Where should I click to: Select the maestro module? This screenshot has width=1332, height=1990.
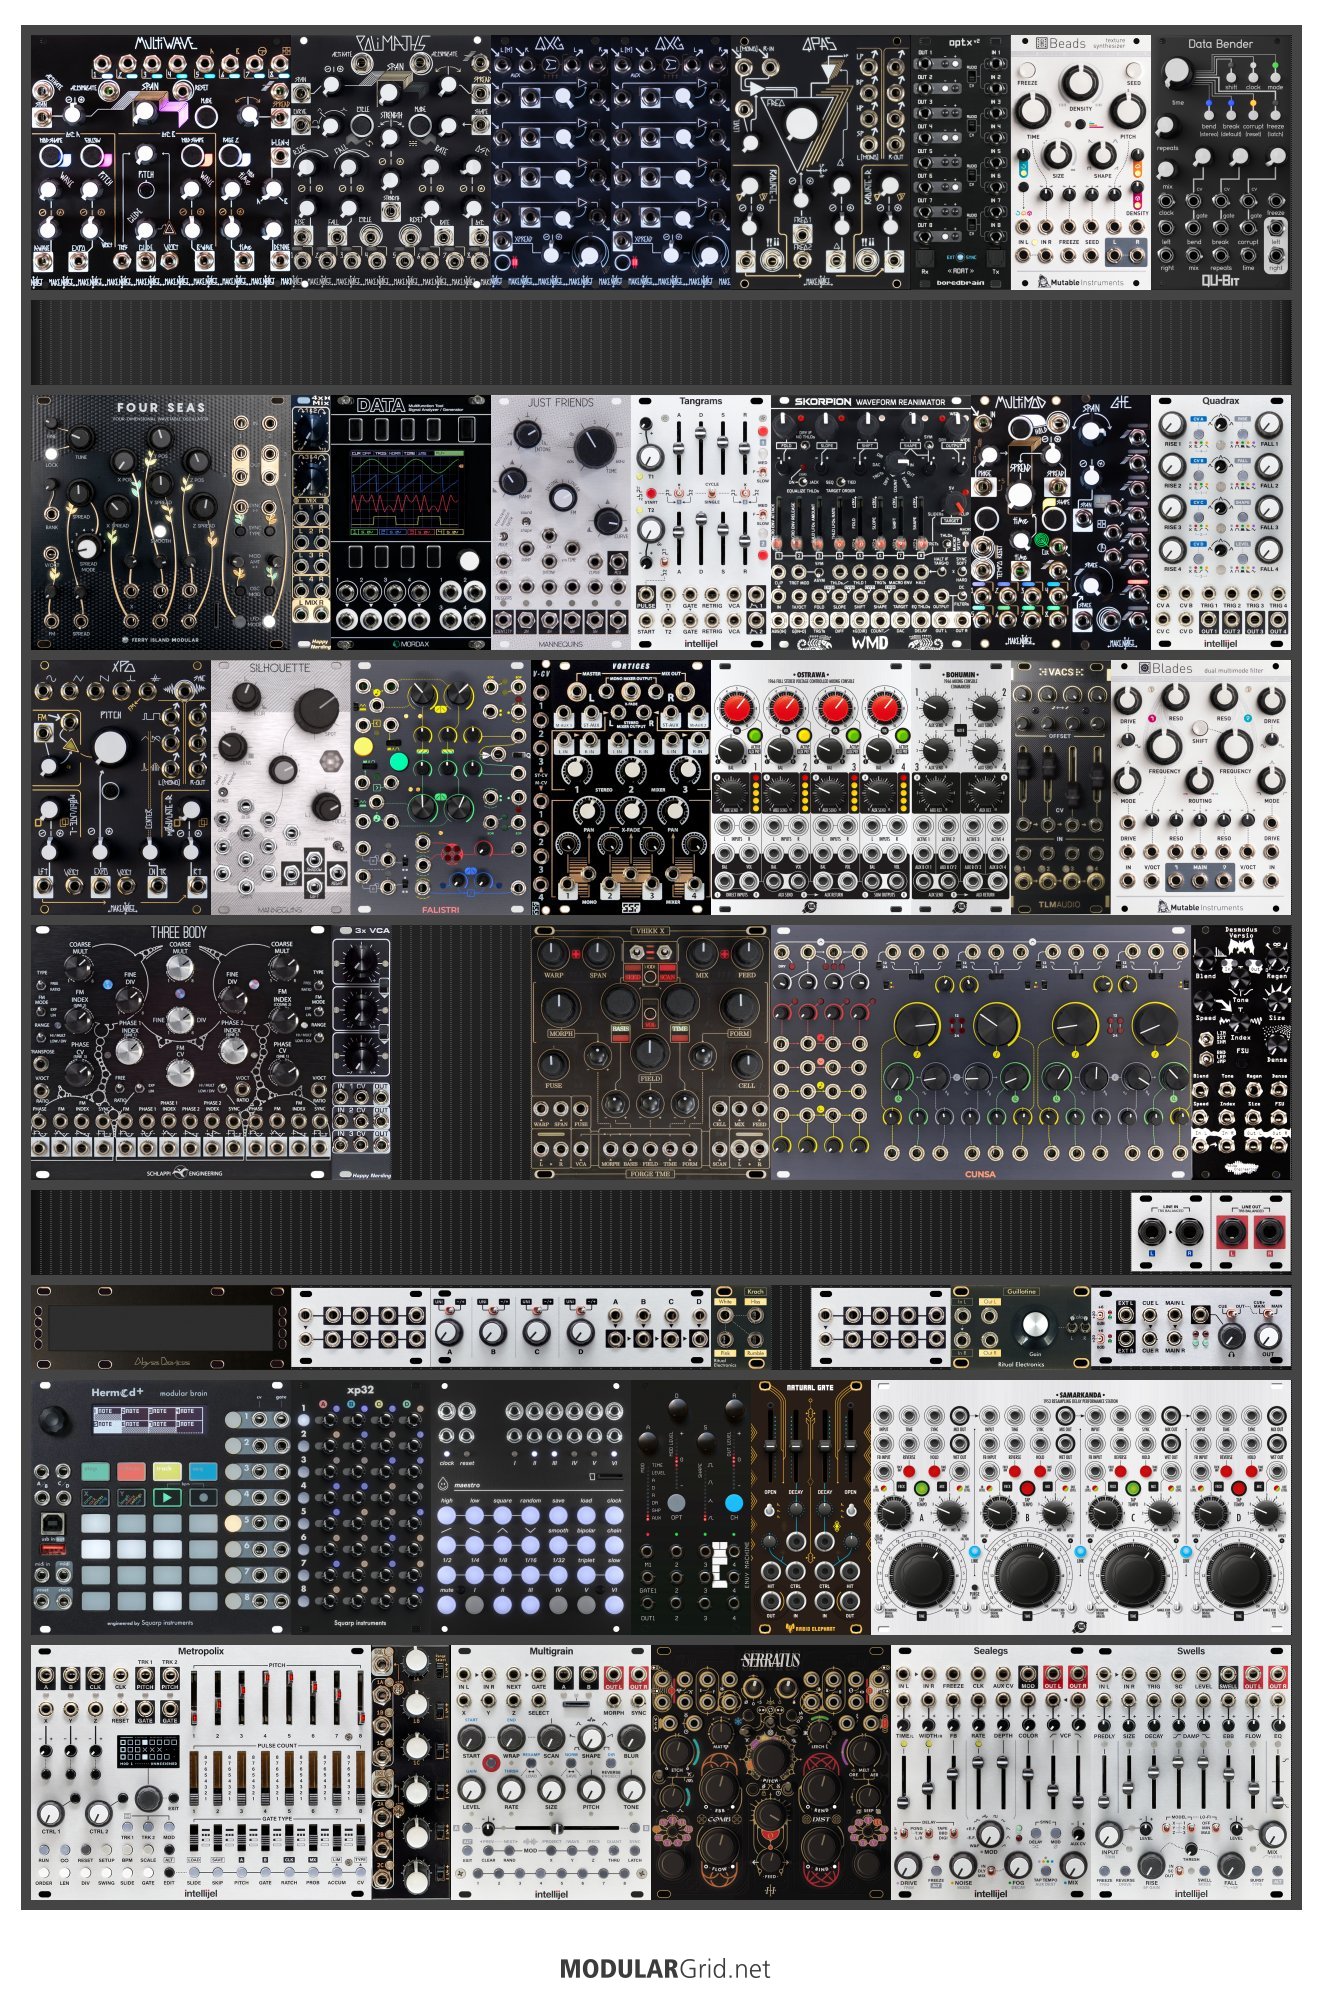pos(531,1508)
